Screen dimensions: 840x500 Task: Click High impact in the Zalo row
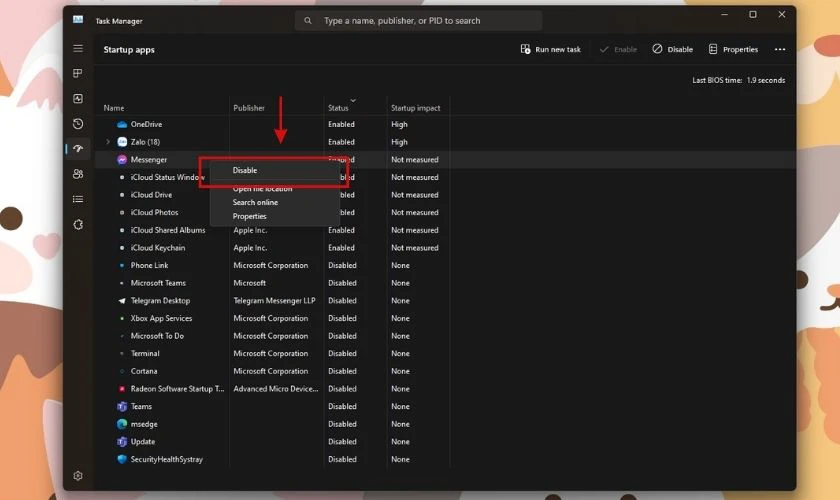pos(399,142)
